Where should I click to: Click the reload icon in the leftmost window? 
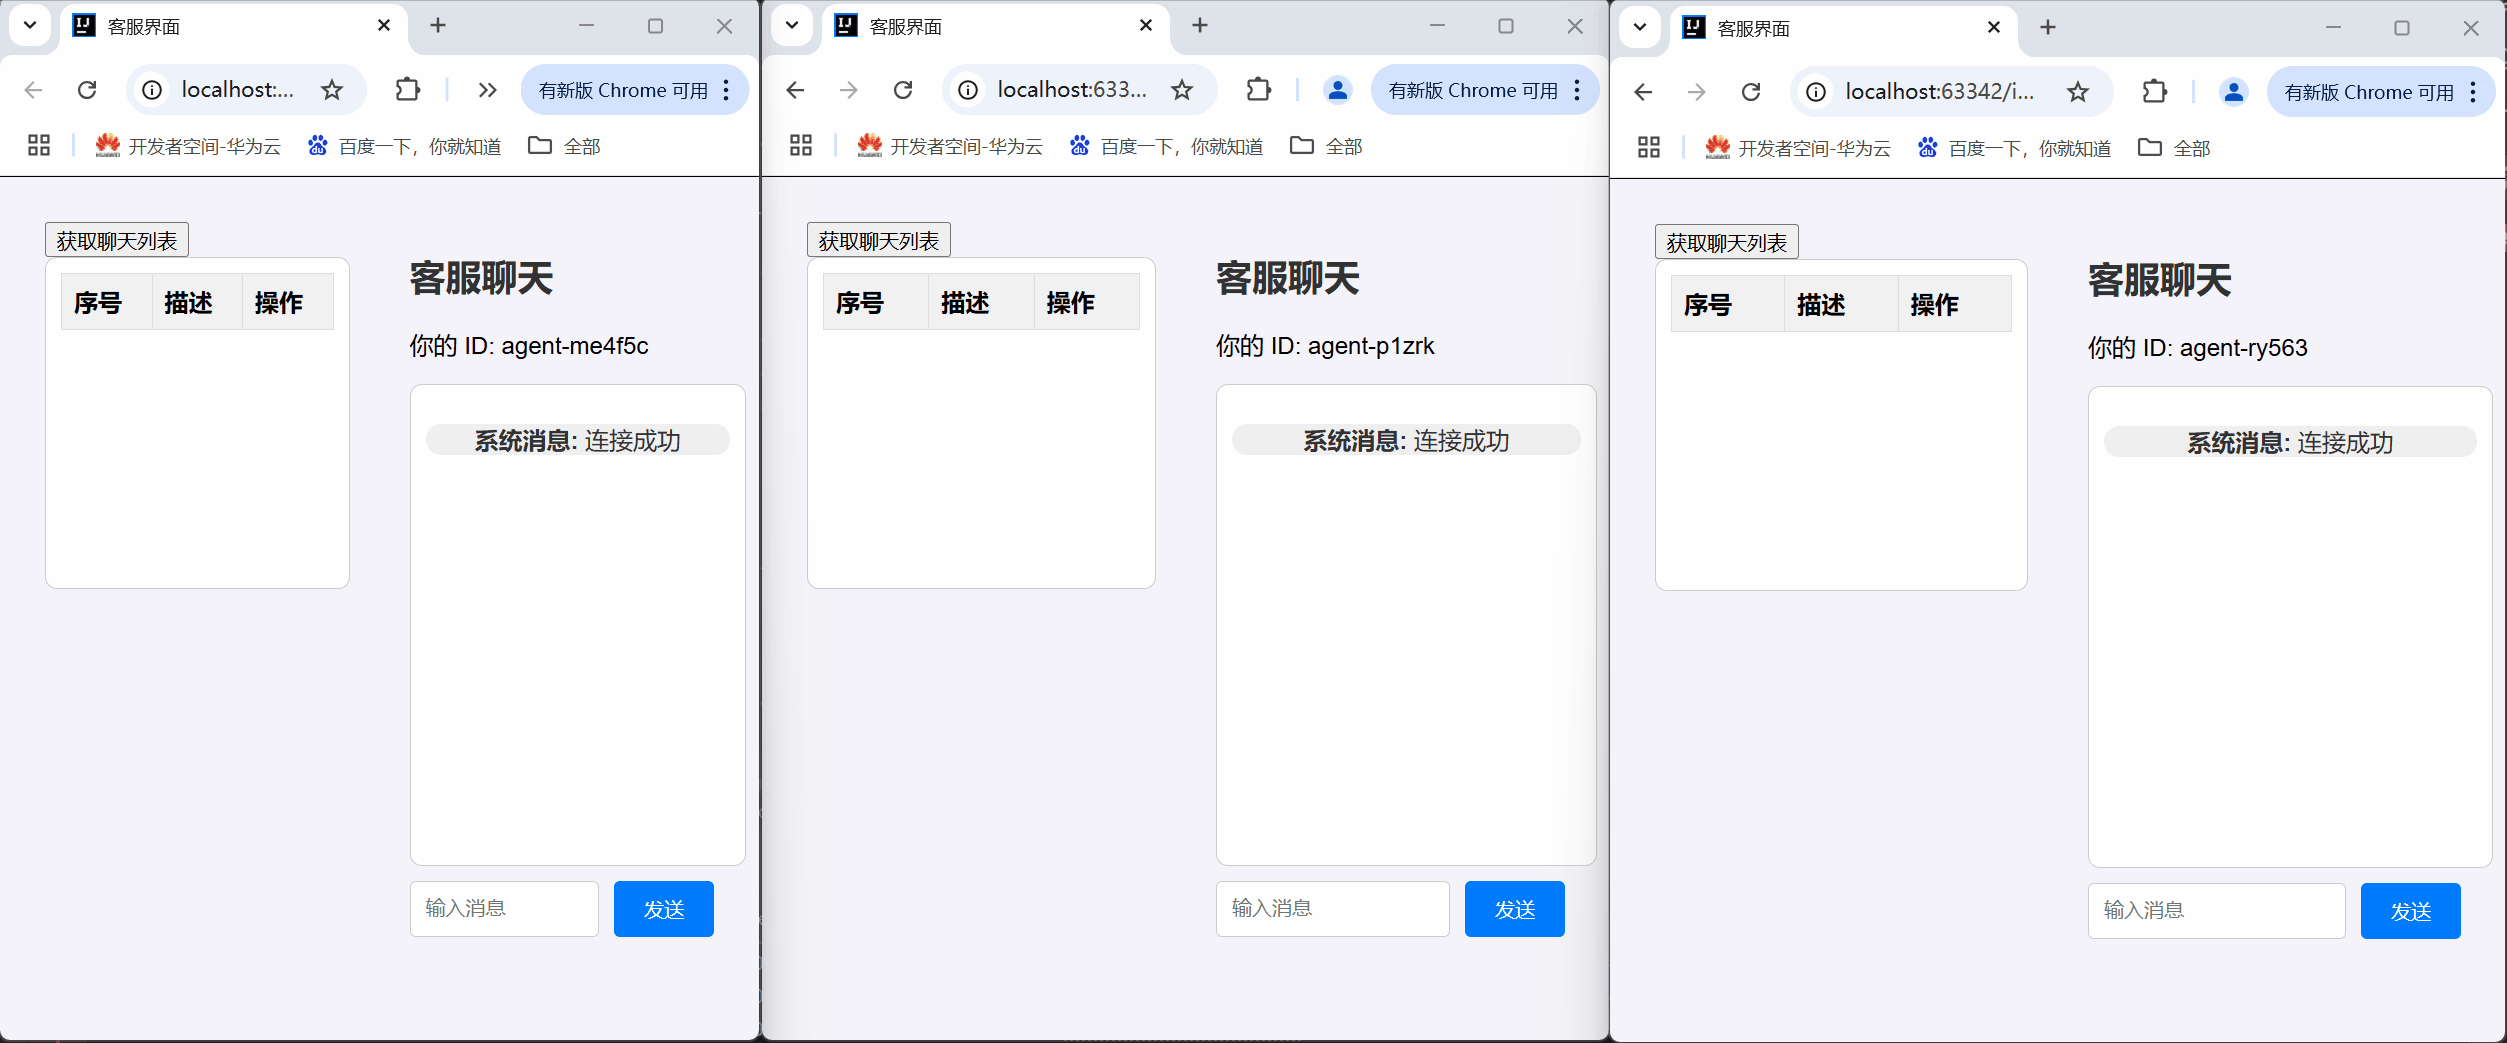88,89
